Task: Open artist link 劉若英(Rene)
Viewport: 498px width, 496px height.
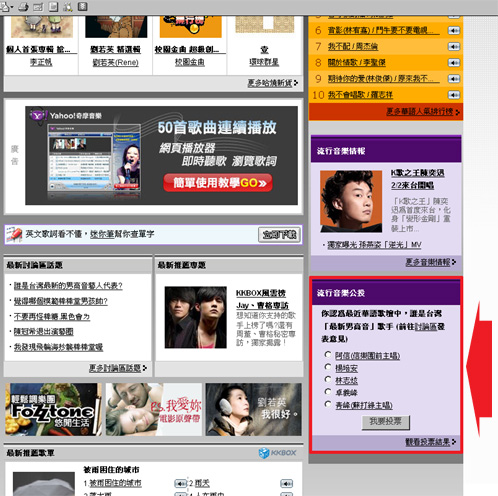Action: coord(115,62)
